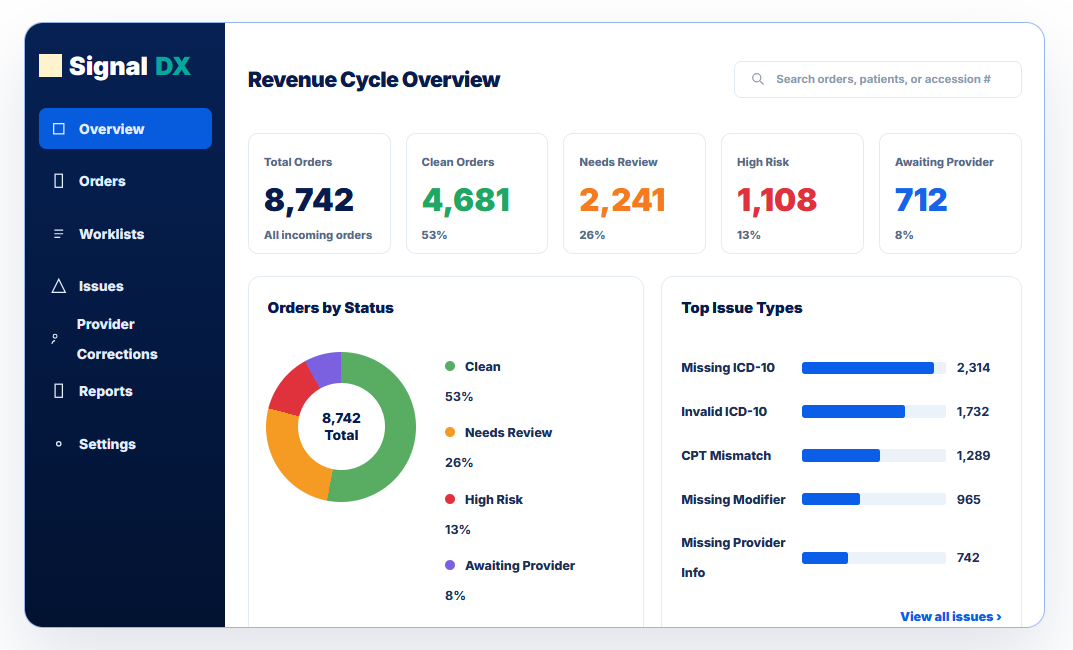Click the search magnifier icon
The image size is (1073, 650).
pos(758,79)
